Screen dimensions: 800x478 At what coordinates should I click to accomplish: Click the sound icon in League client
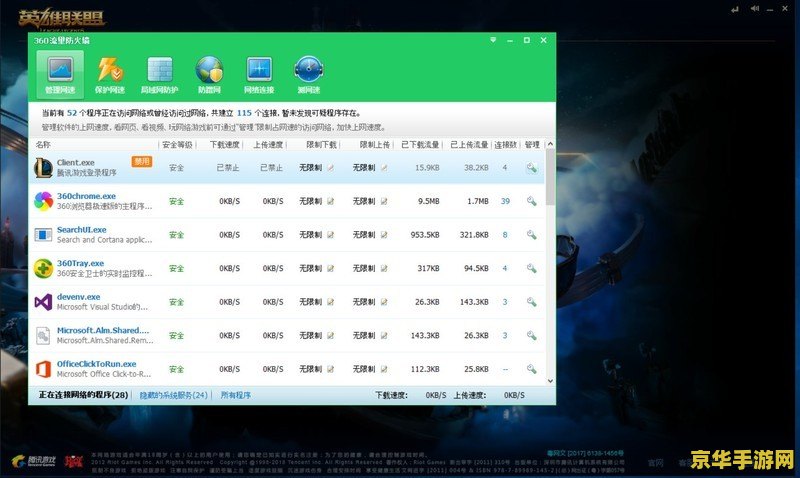click(755, 9)
